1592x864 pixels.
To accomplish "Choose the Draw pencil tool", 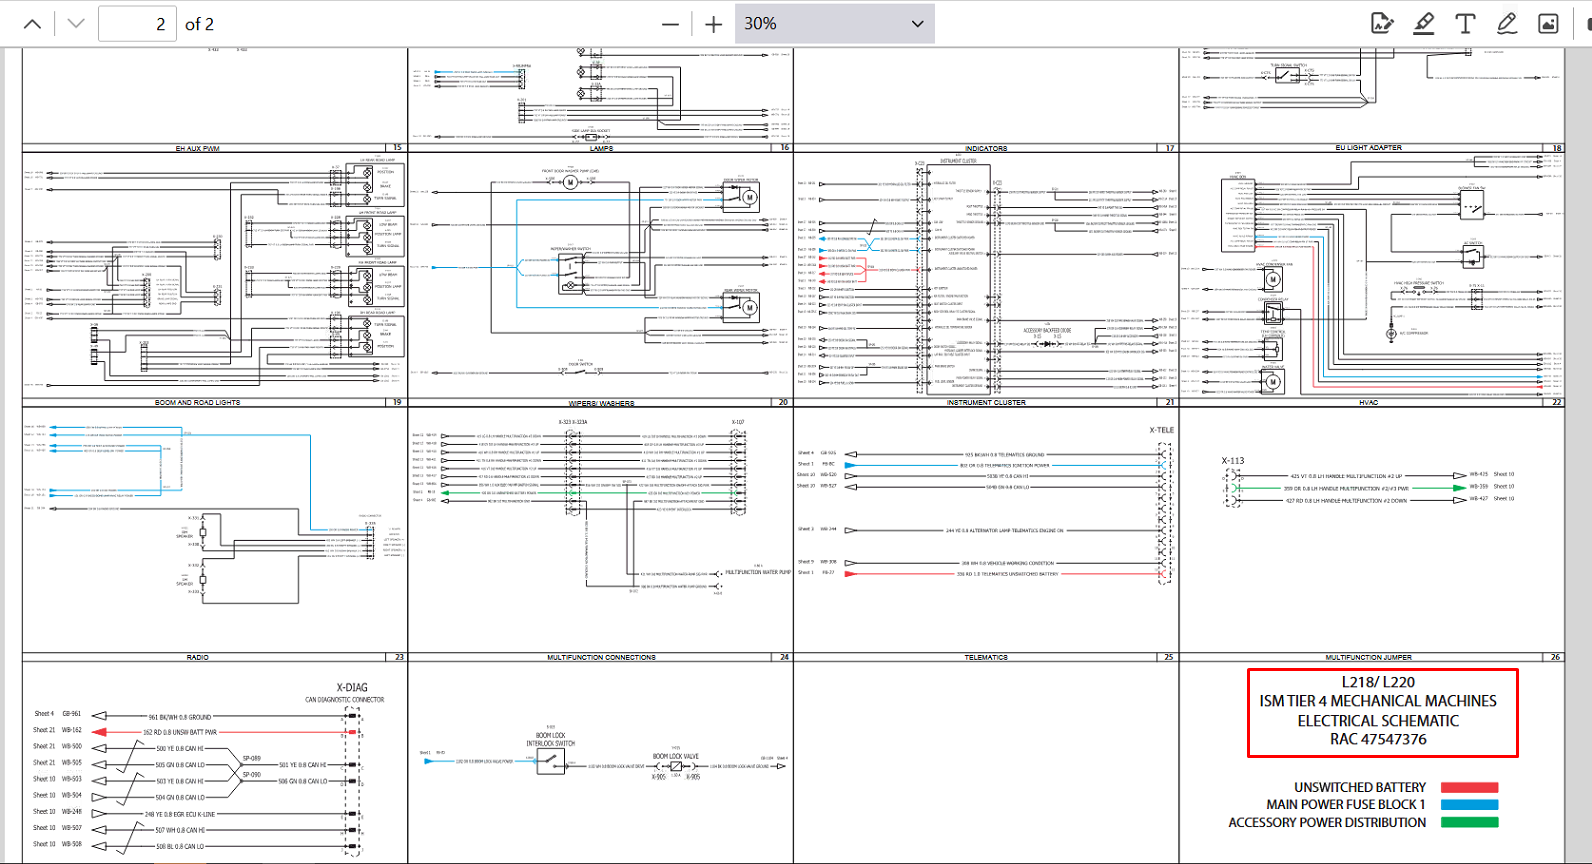I will click(1507, 24).
